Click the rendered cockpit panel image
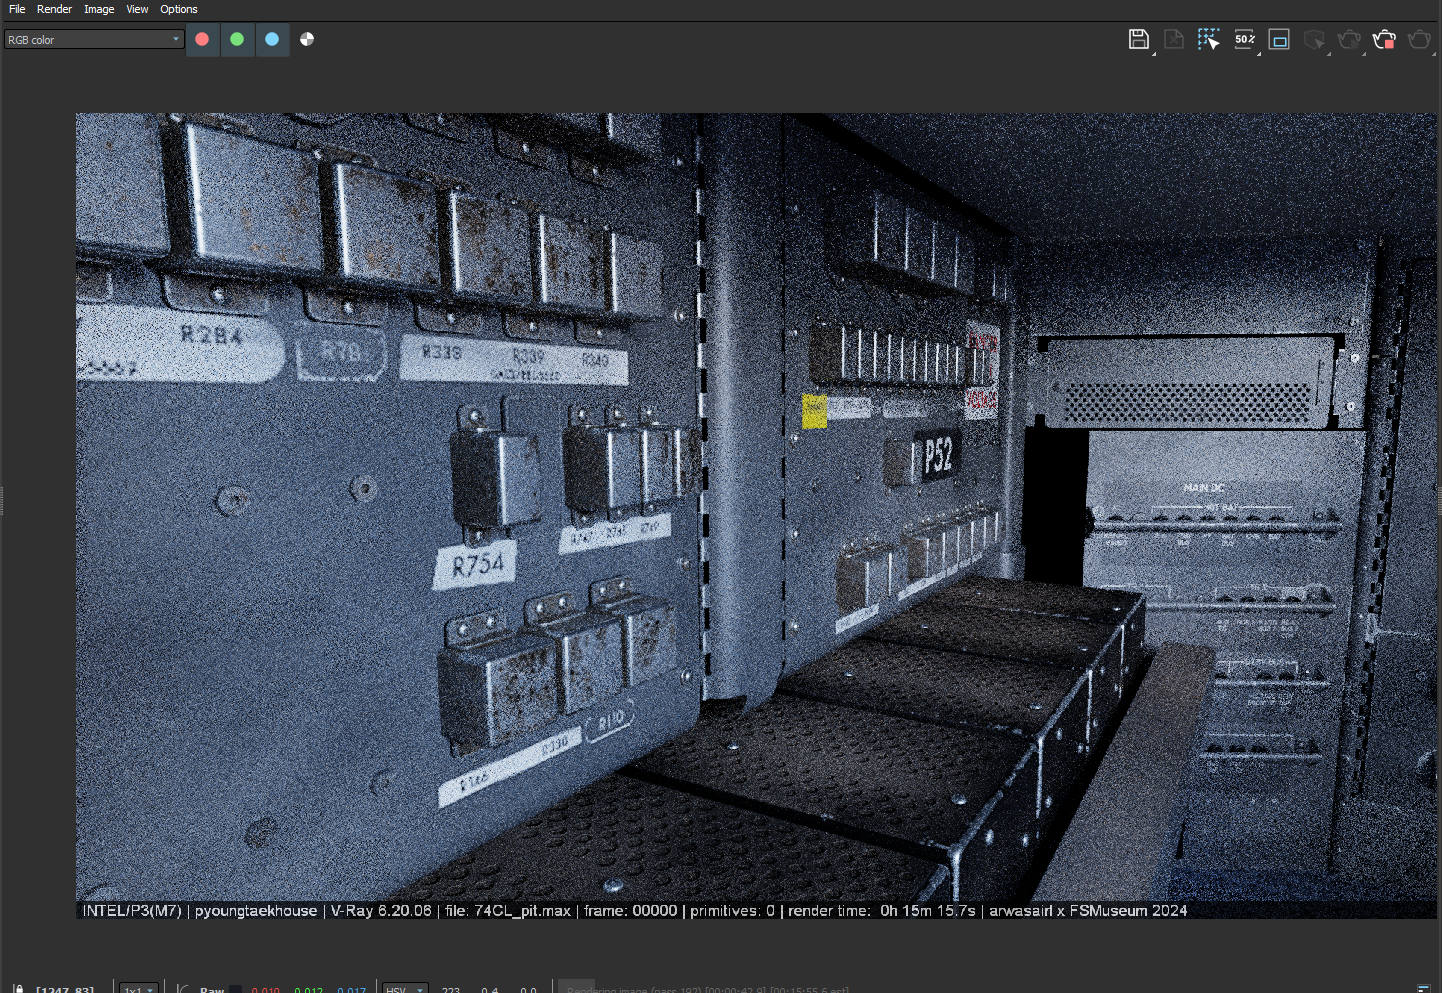 (756, 515)
